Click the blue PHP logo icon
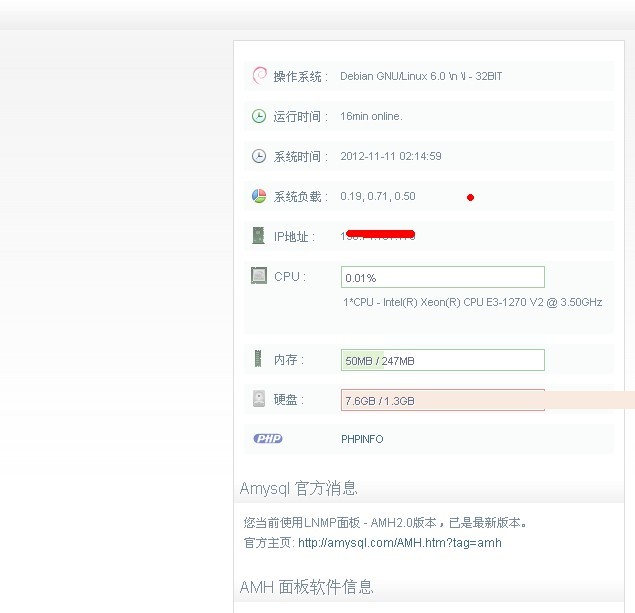 (x=268, y=439)
